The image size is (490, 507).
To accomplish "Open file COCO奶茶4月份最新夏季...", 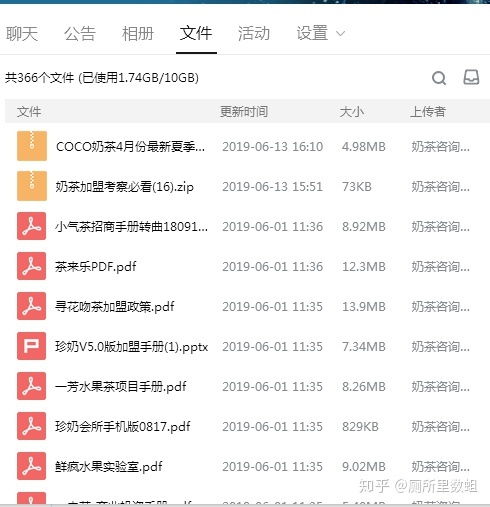I will pyautogui.click(x=131, y=146).
